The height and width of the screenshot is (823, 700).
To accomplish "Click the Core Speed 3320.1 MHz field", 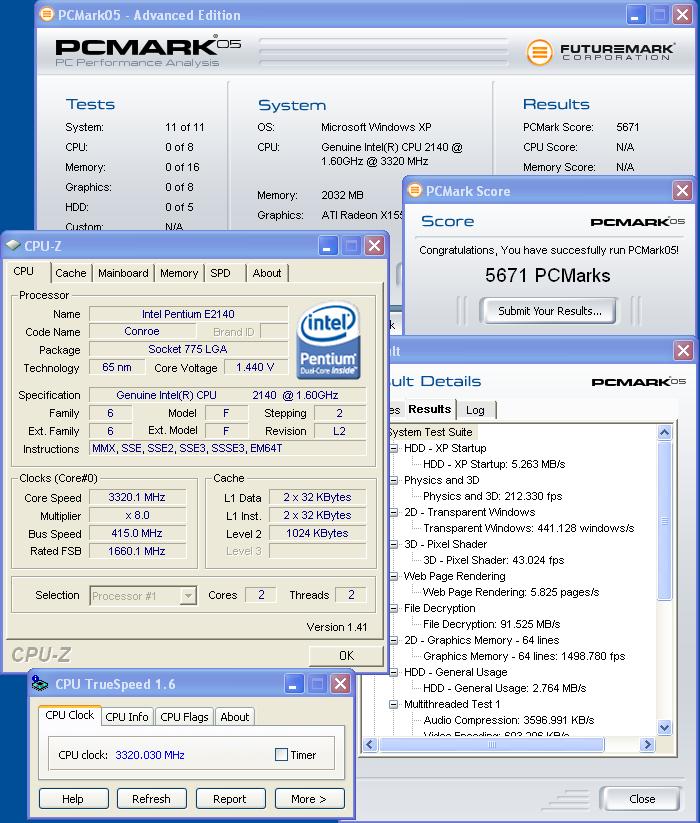I will tap(137, 497).
